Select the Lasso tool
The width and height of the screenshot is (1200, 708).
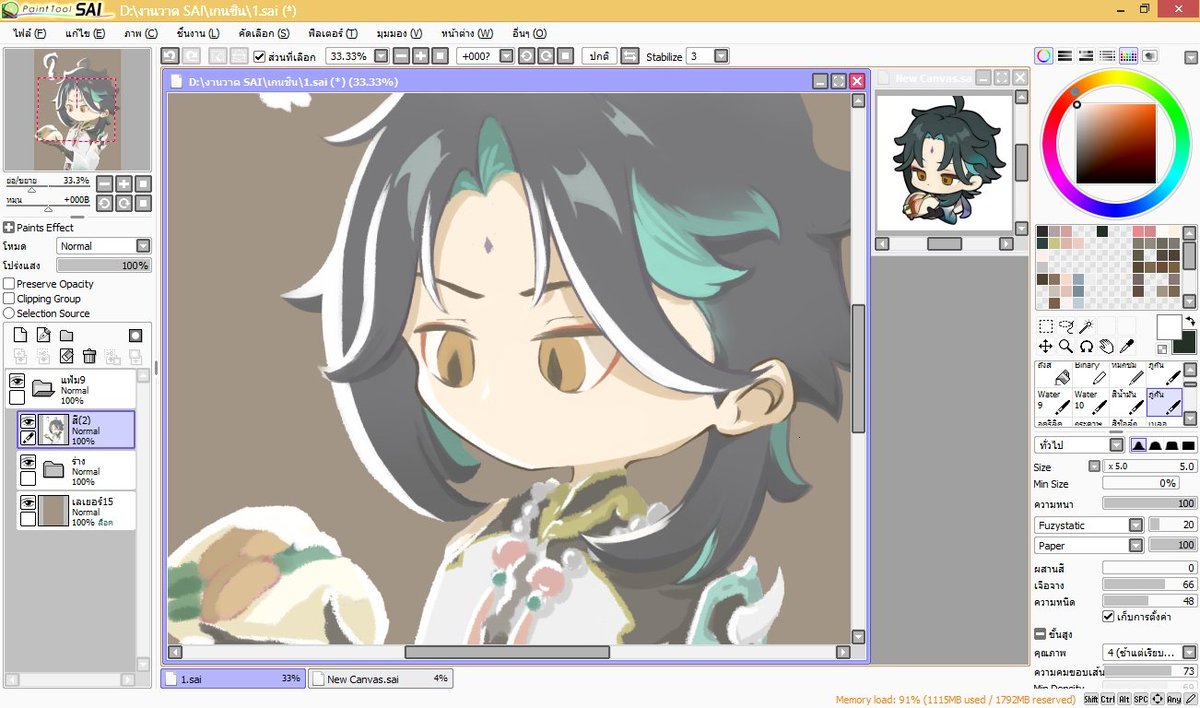(x=1065, y=326)
